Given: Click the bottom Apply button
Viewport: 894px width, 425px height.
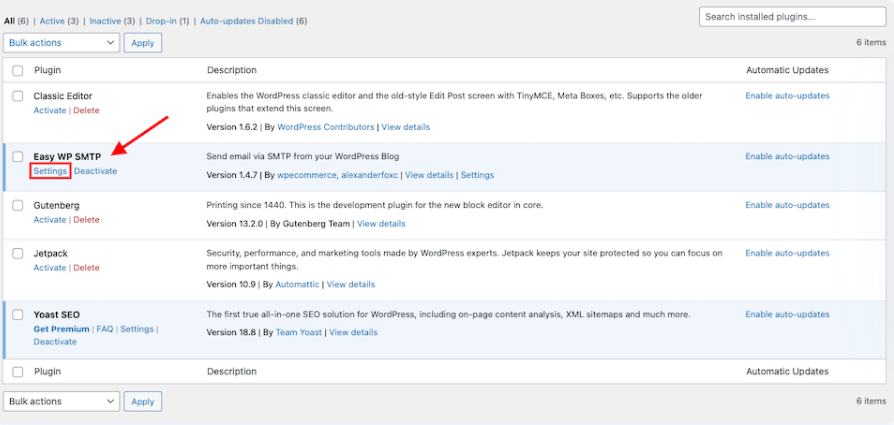Looking at the screenshot, I should click(x=143, y=401).
